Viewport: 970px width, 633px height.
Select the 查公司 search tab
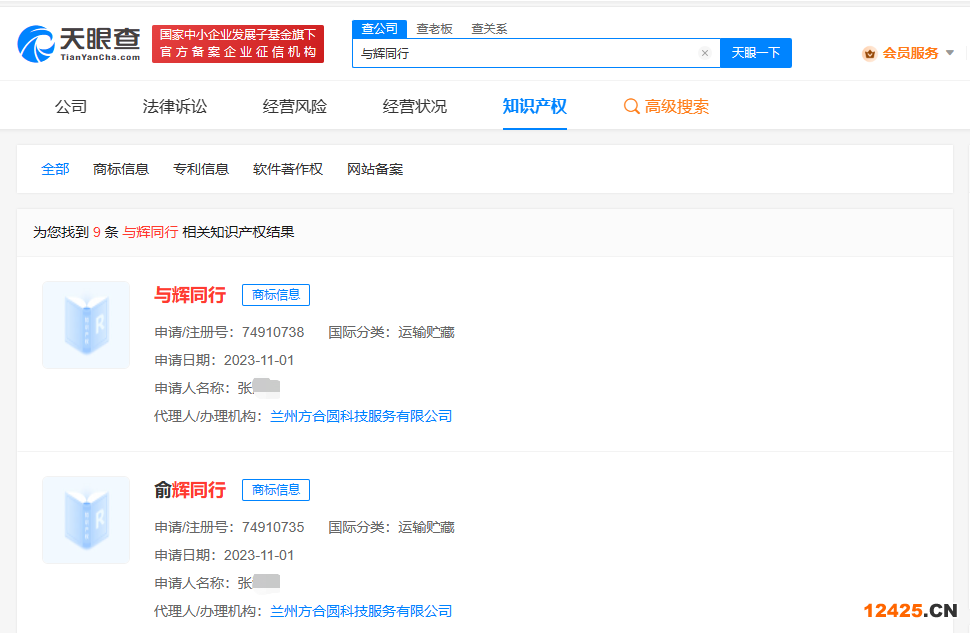point(379,28)
